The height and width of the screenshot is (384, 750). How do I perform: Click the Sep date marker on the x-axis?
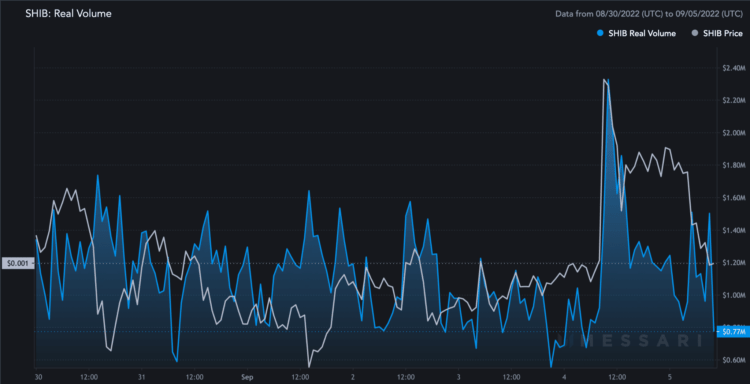[247, 376]
